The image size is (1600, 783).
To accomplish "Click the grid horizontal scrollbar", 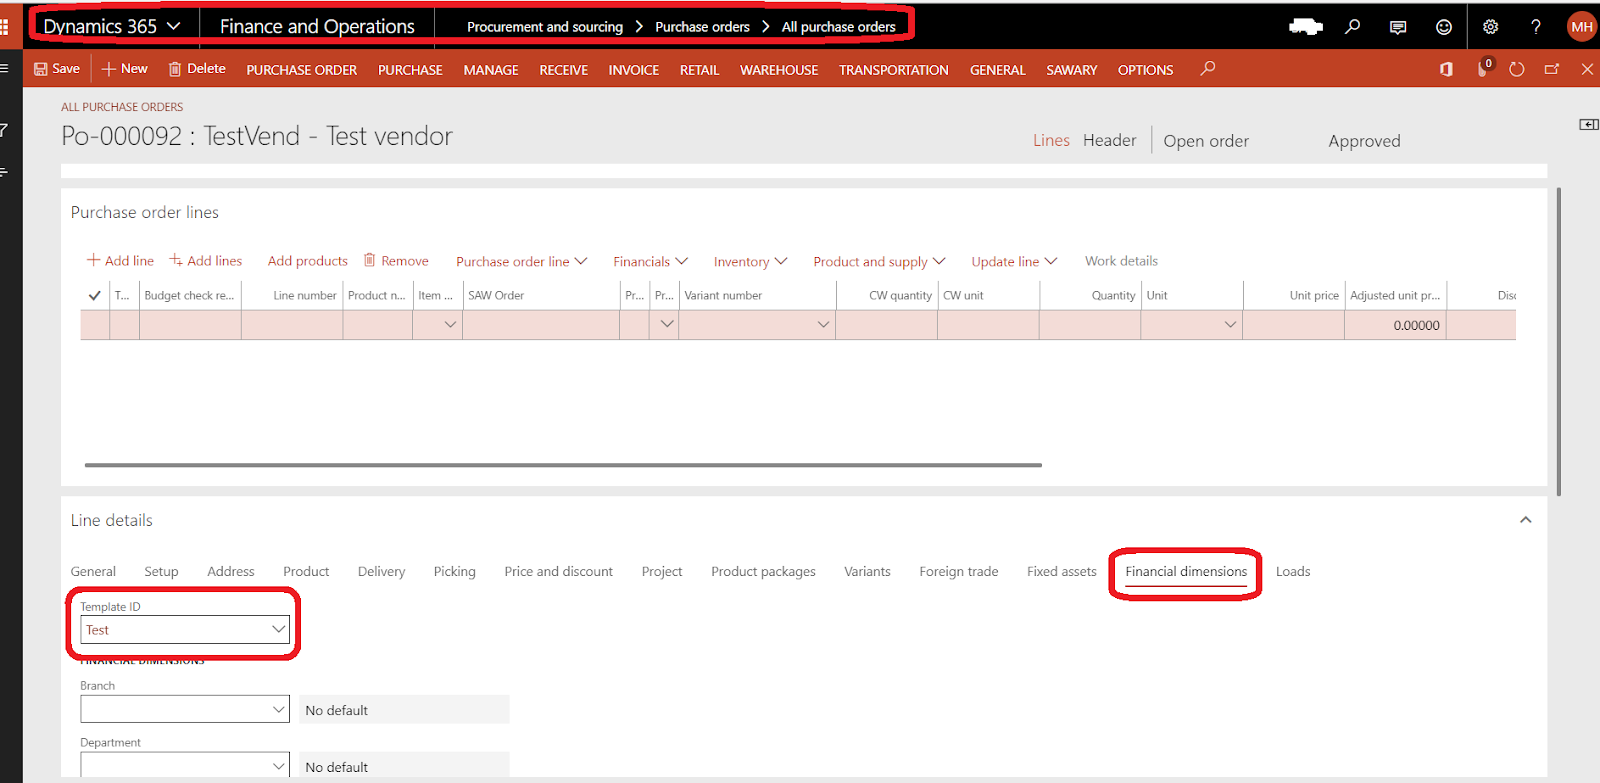I will coord(563,465).
